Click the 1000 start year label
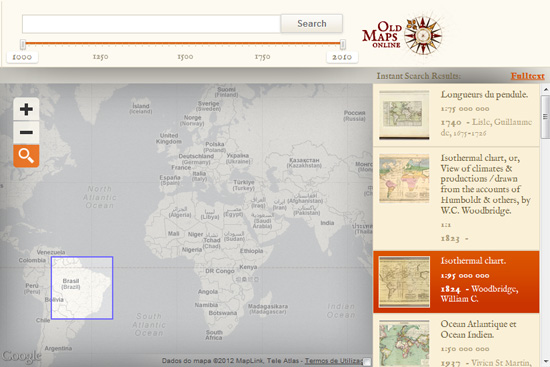Viewport: 550px width, 367px height. coord(22,57)
